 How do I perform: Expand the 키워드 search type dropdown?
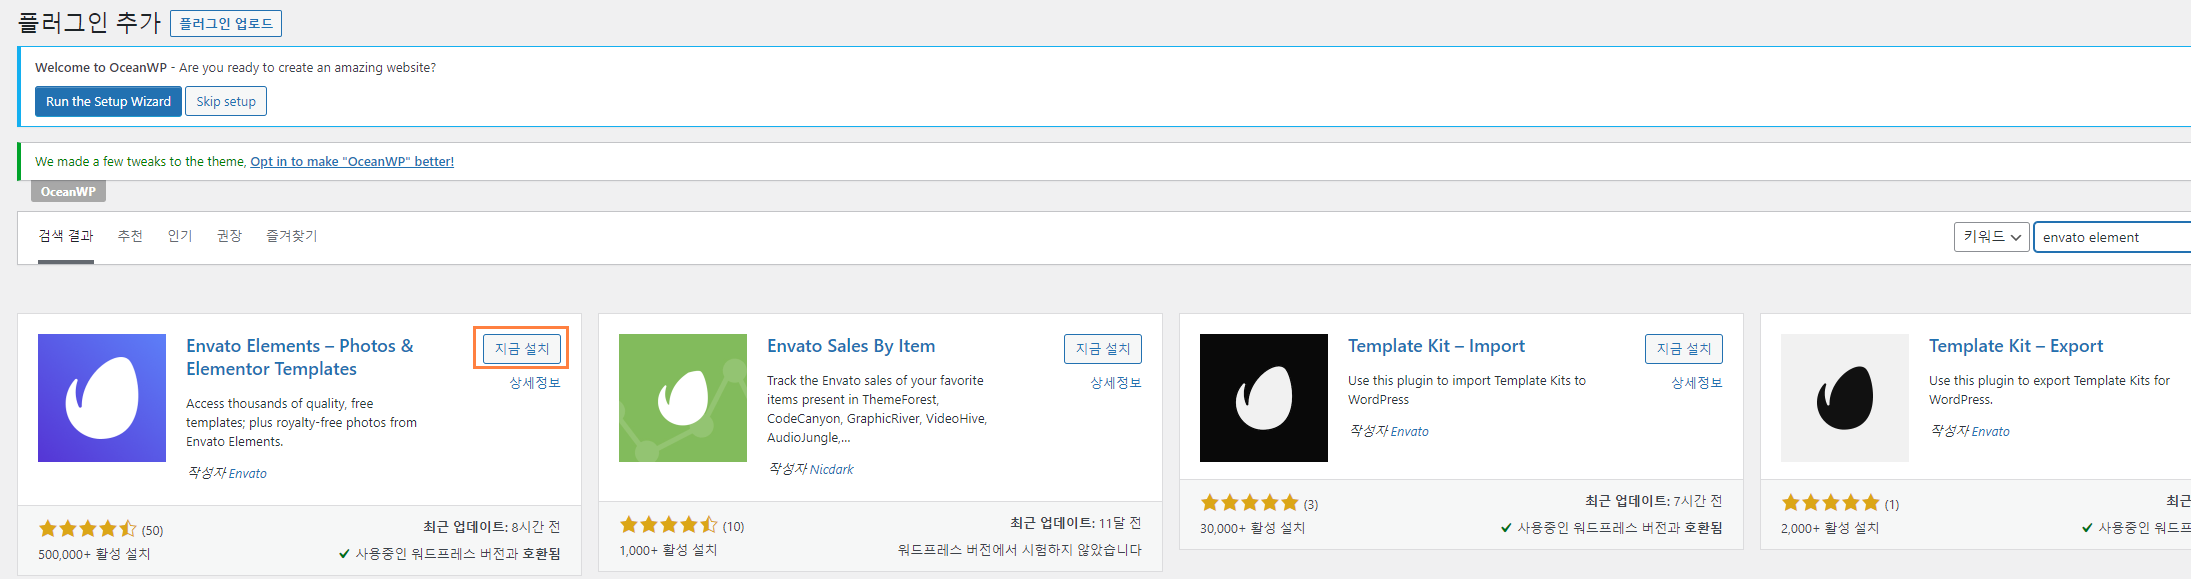1991,237
